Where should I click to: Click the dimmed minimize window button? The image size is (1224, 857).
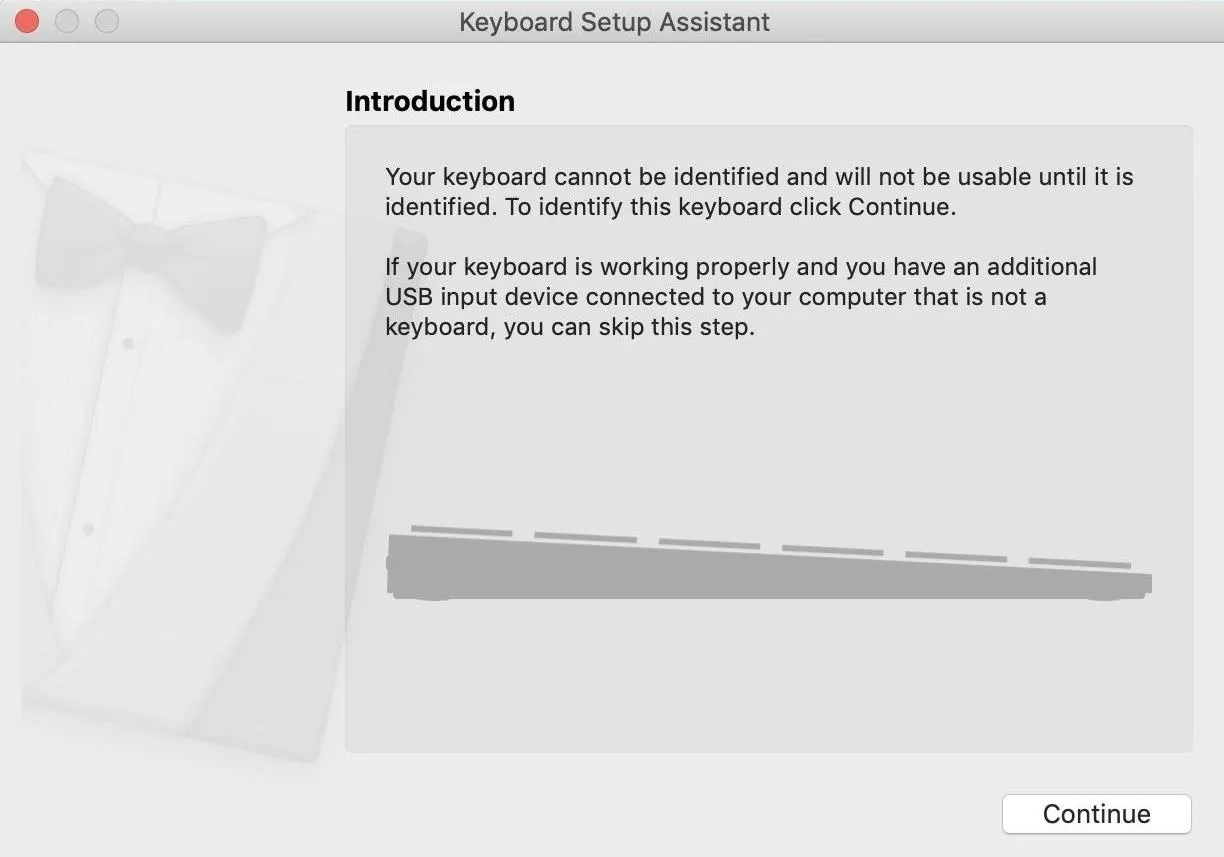coord(67,20)
